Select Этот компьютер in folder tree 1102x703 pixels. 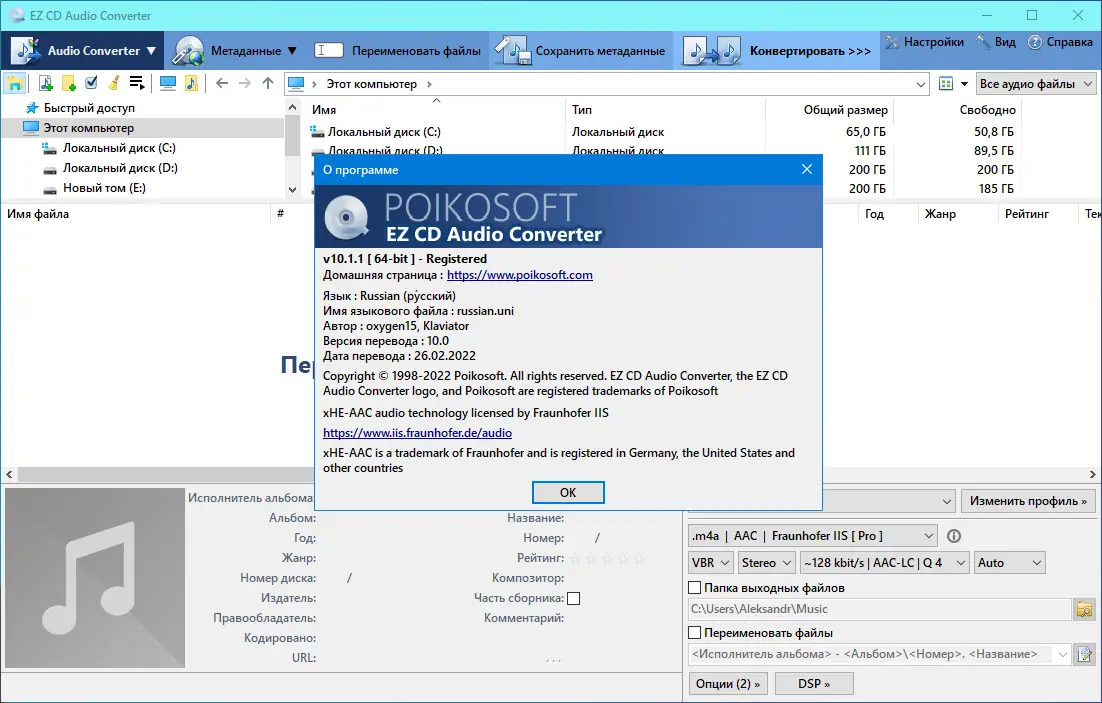pyautogui.click(x=89, y=128)
